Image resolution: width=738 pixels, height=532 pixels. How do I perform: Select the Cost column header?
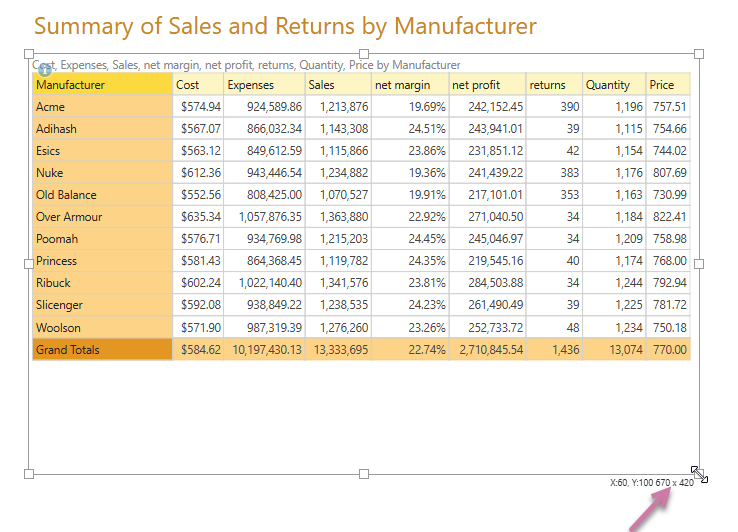tap(198, 85)
